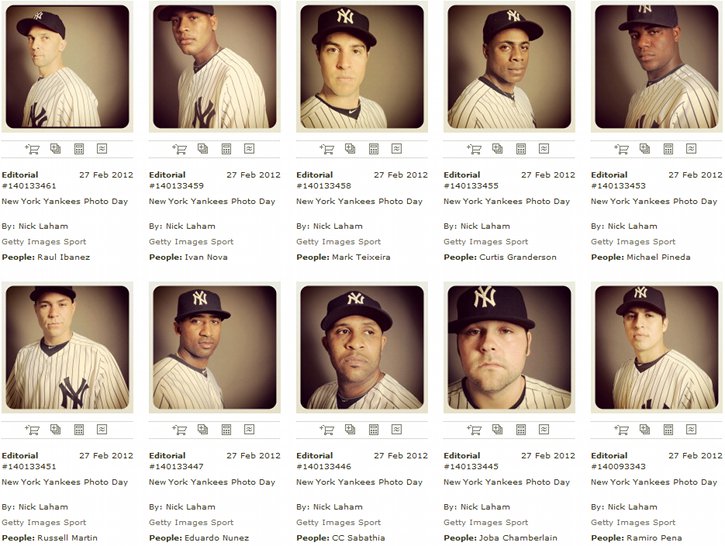Open the Mark Teixeira portrait thumbnail
725x546 pixels.
[362, 67]
